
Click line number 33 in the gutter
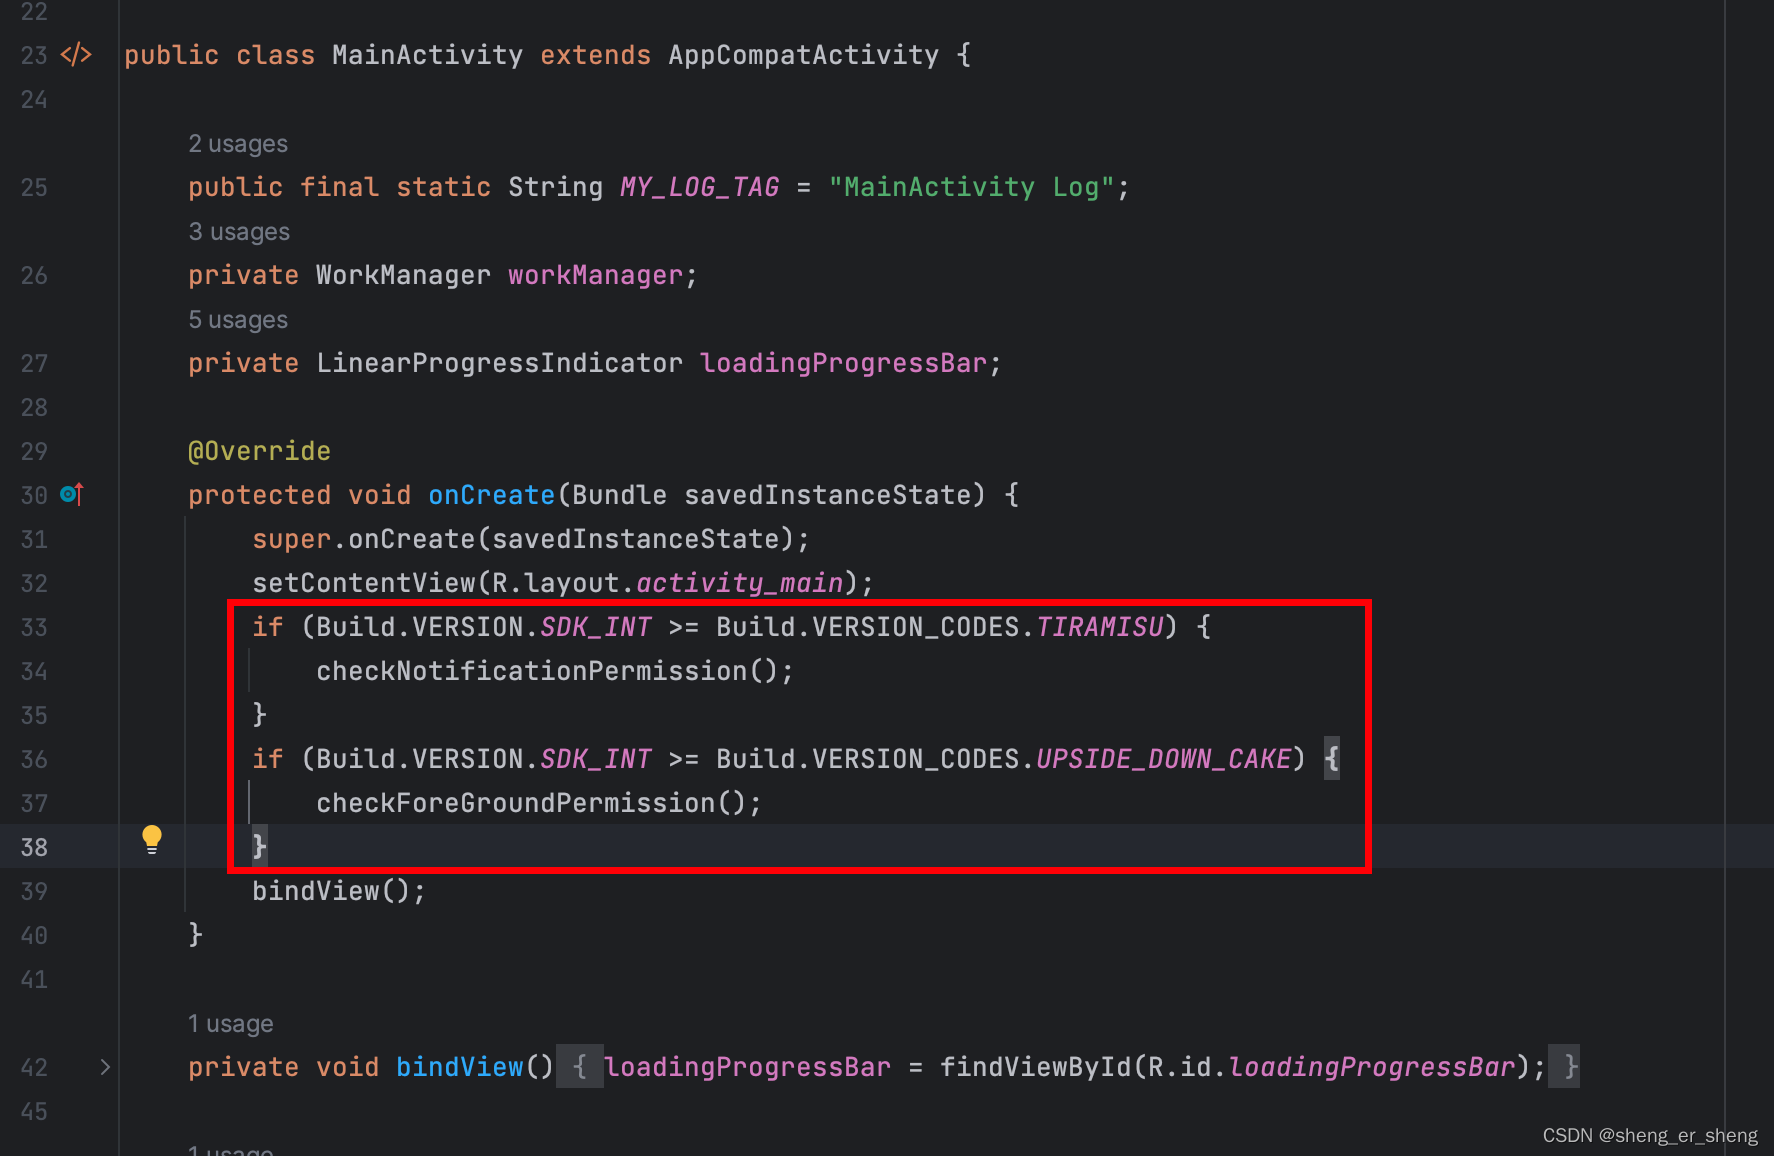(x=34, y=627)
